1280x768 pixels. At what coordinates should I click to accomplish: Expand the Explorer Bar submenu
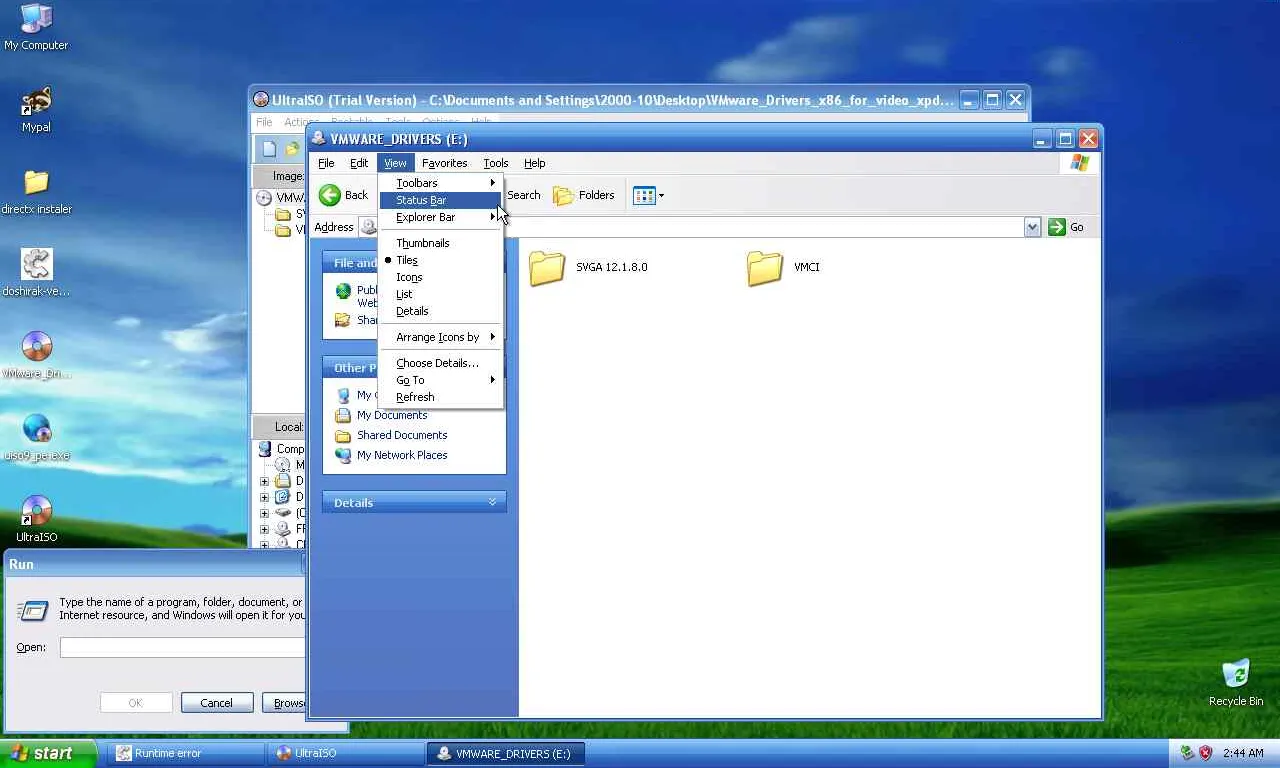coord(440,217)
